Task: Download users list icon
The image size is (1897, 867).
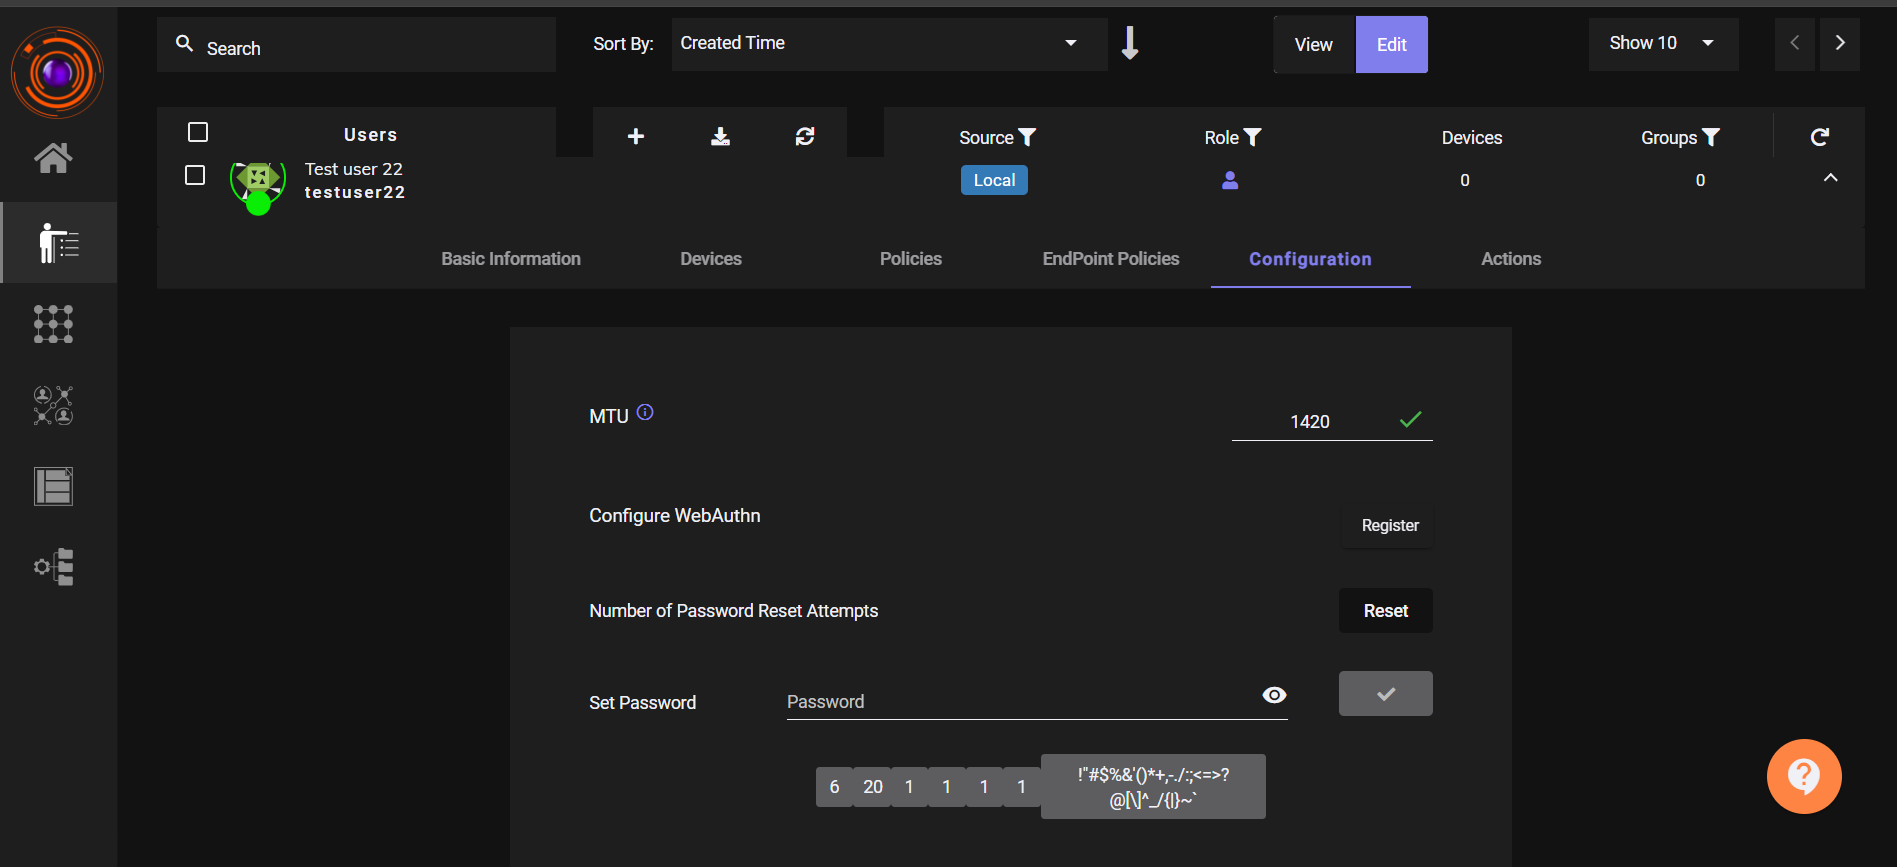Action: (720, 136)
